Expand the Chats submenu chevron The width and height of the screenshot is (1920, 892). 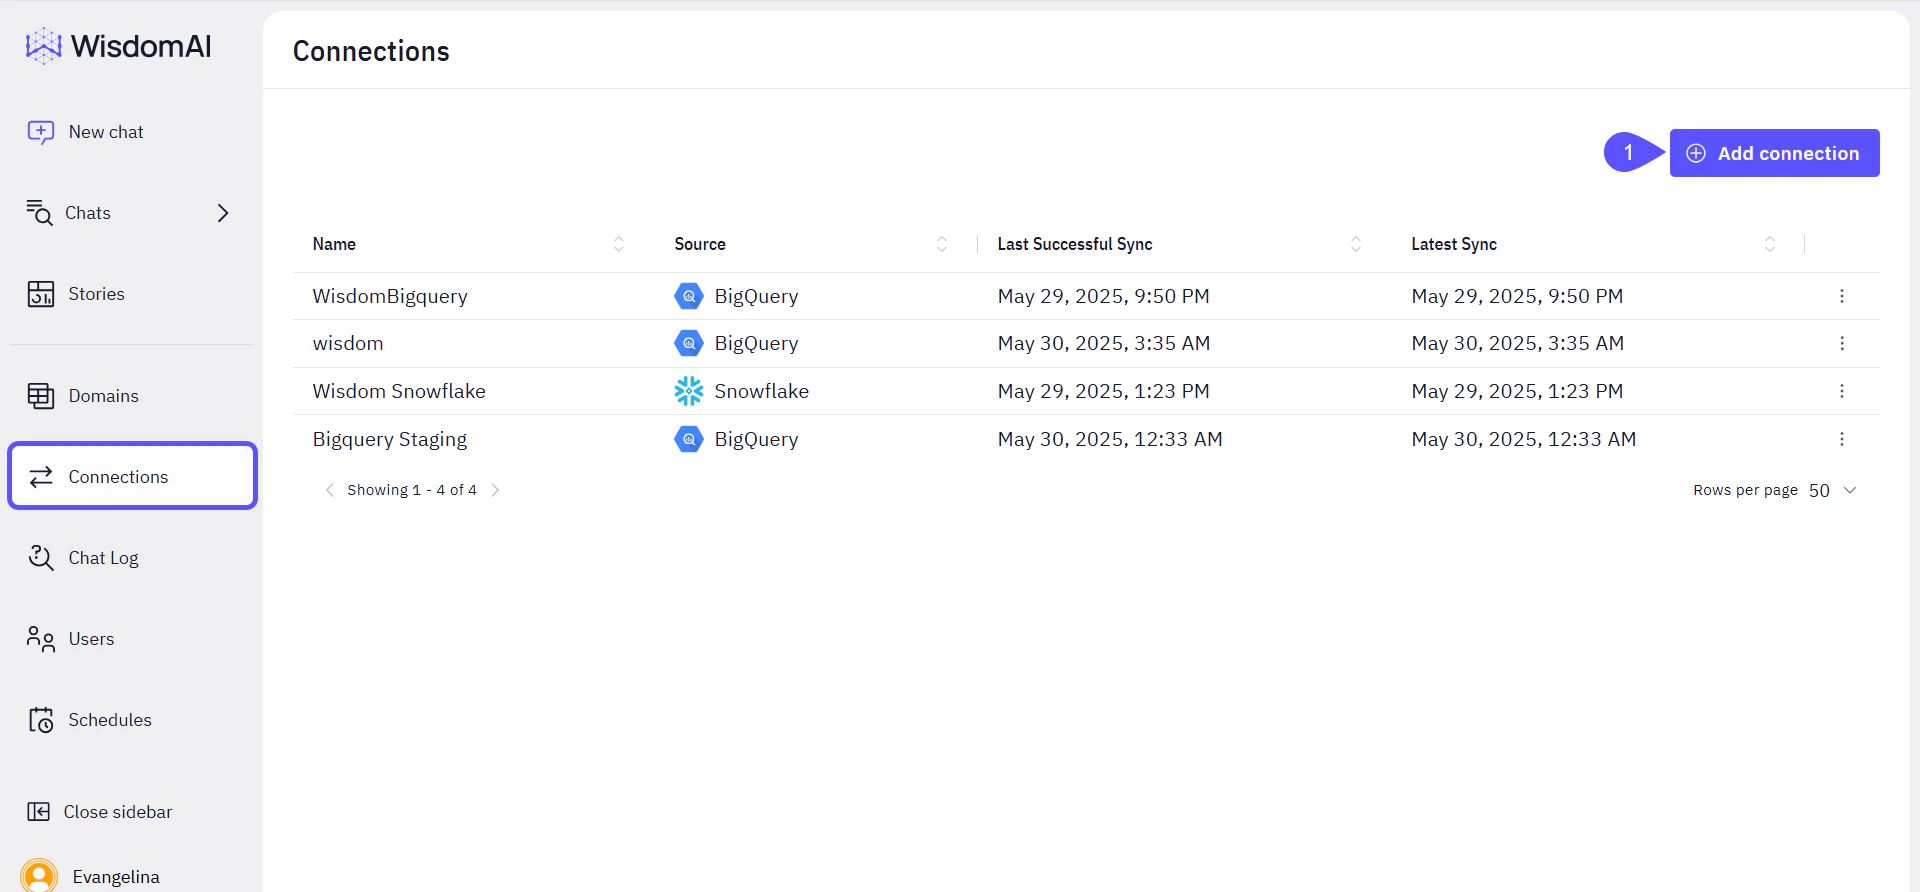(x=223, y=213)
